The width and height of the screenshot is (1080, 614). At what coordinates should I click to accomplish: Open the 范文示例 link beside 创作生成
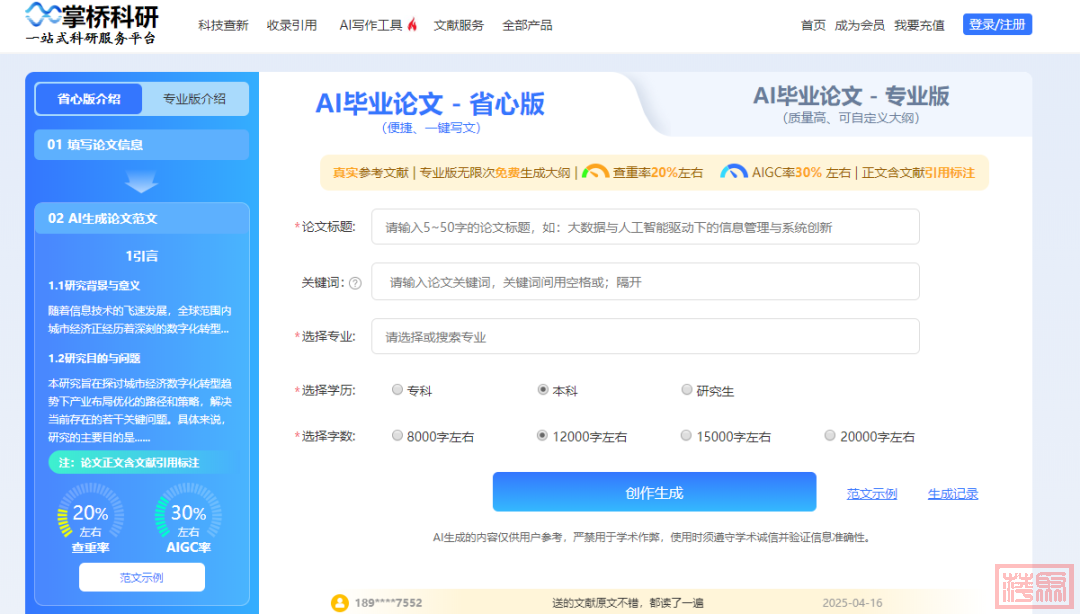point(872,493)
